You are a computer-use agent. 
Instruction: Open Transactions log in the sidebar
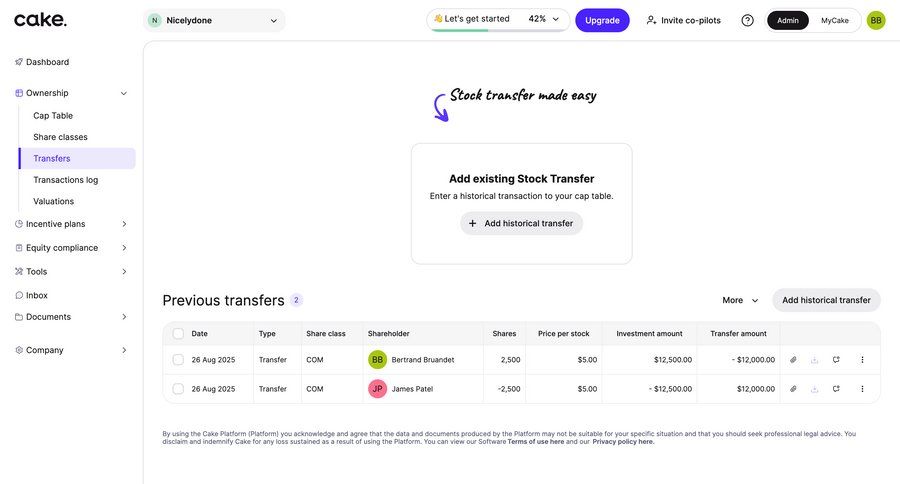point(65,180)
